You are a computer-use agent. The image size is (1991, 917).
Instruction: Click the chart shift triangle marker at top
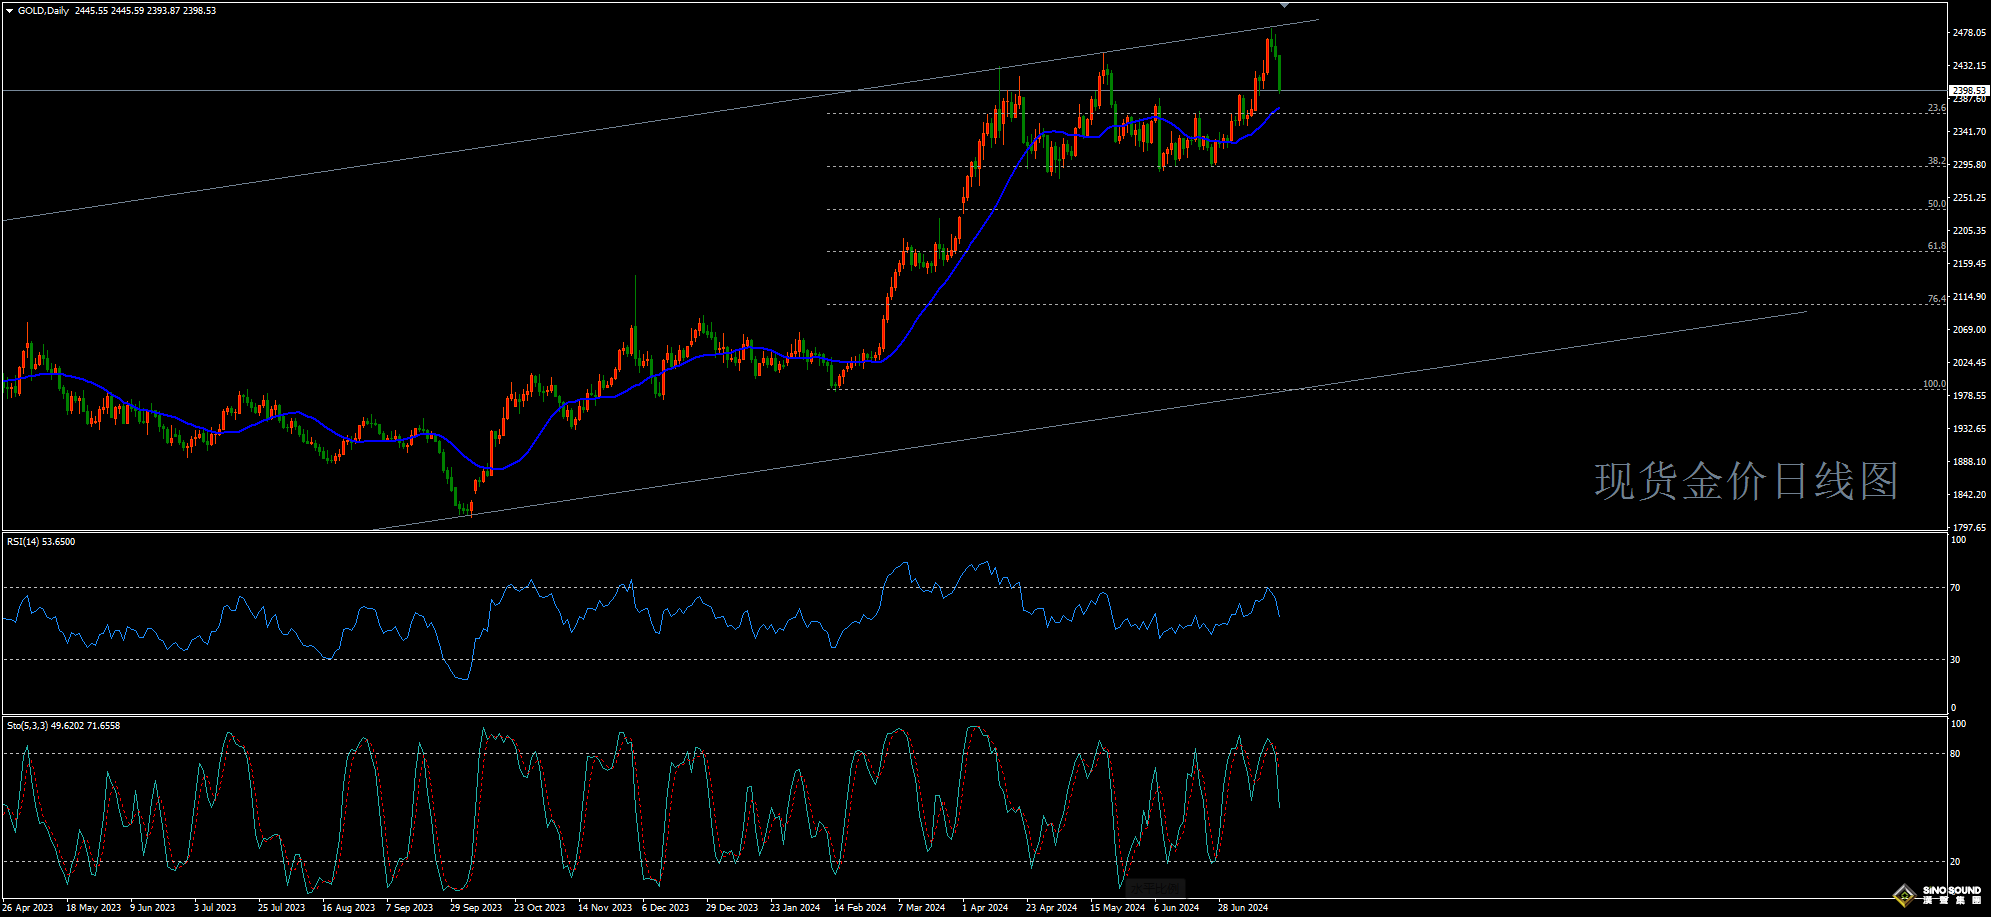1285,5
